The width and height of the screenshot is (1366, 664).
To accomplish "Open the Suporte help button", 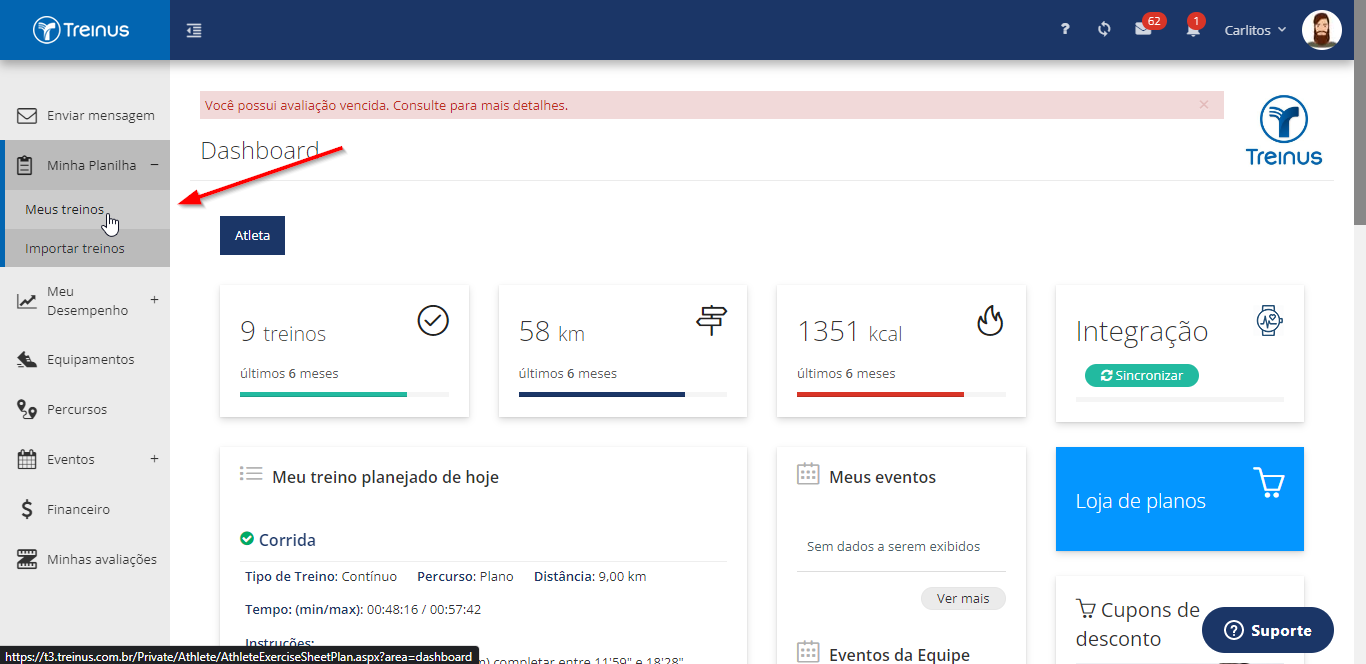I will [x=1268, y=630].
